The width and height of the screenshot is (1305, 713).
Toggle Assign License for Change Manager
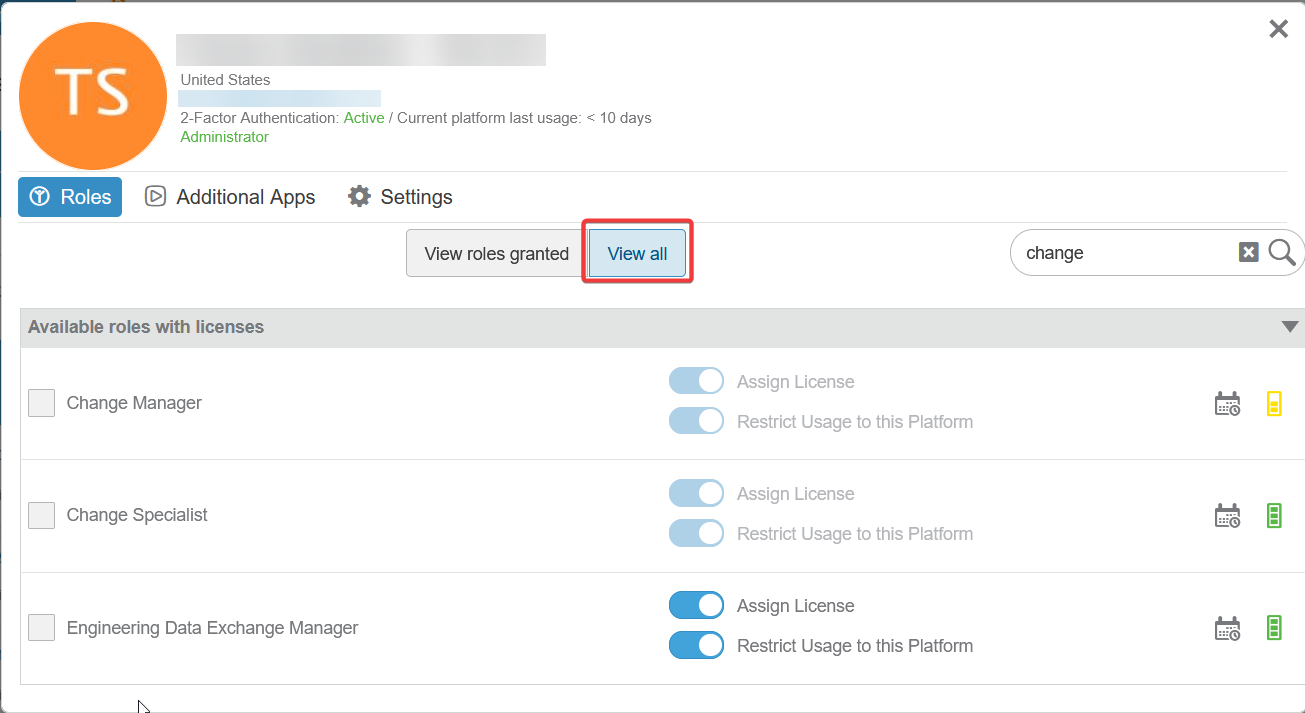coord(696,381)
